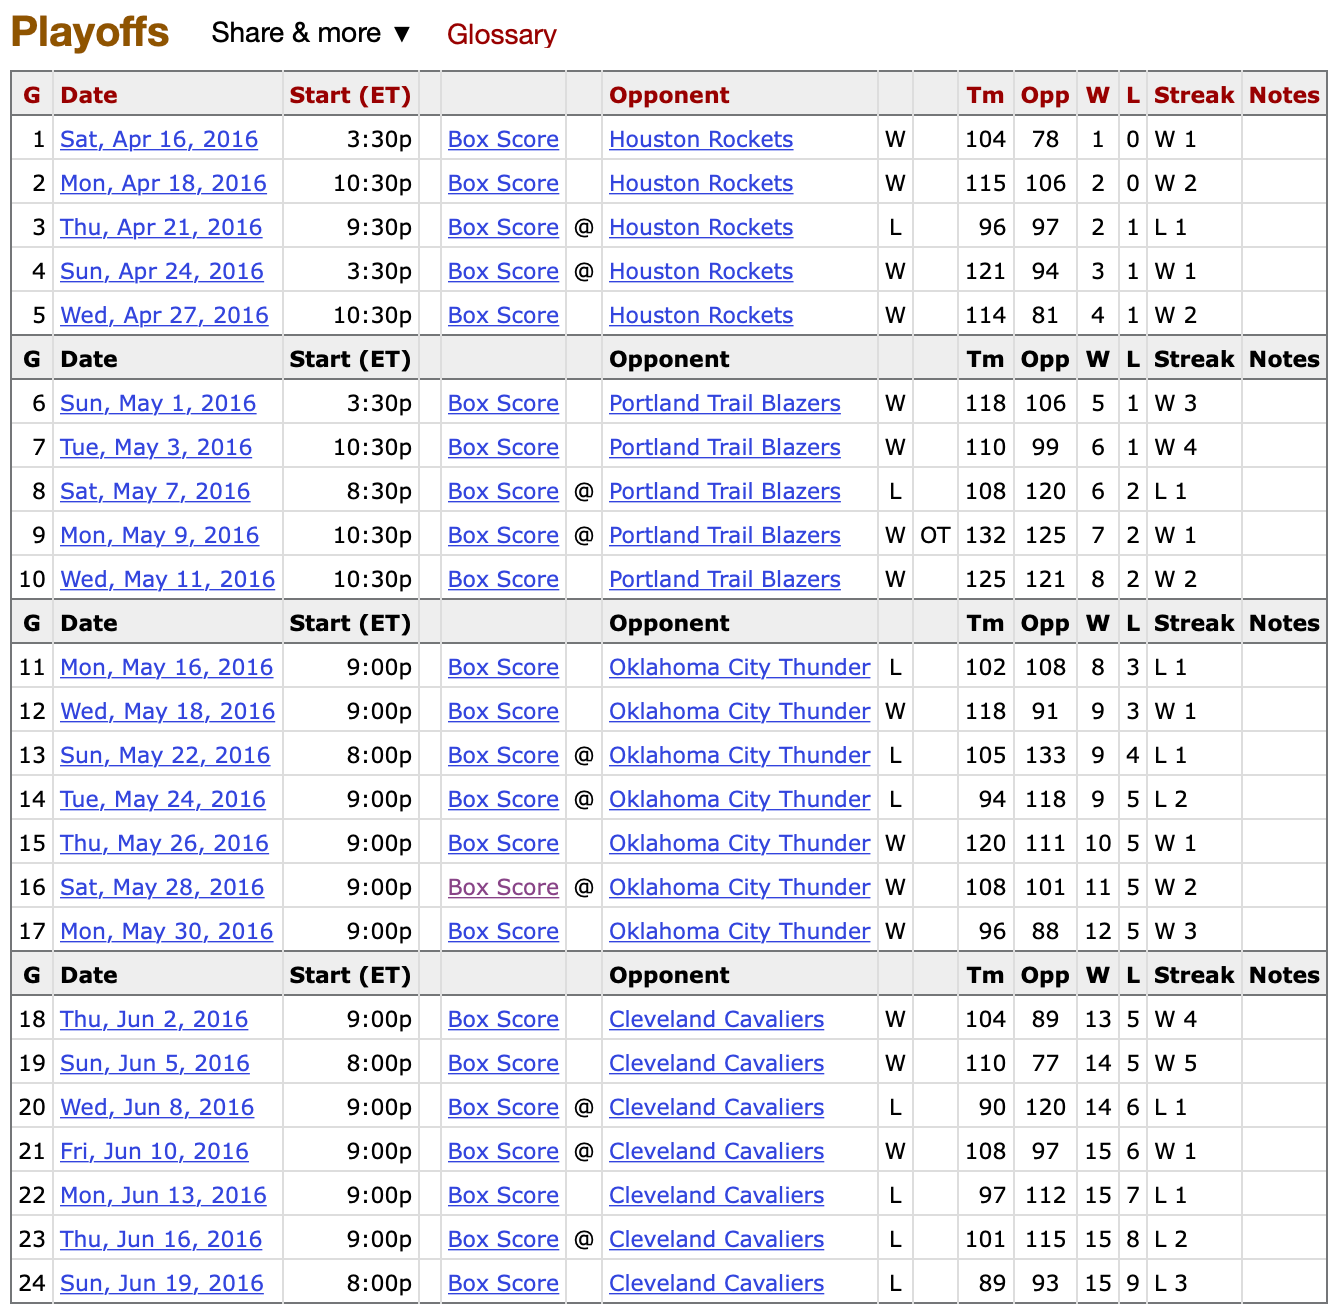Open Cleveland Cavaliers link in game 22 row
Viewport: 1336px width, 1312px height.
pyautogui.click(x=716, y=1195)
